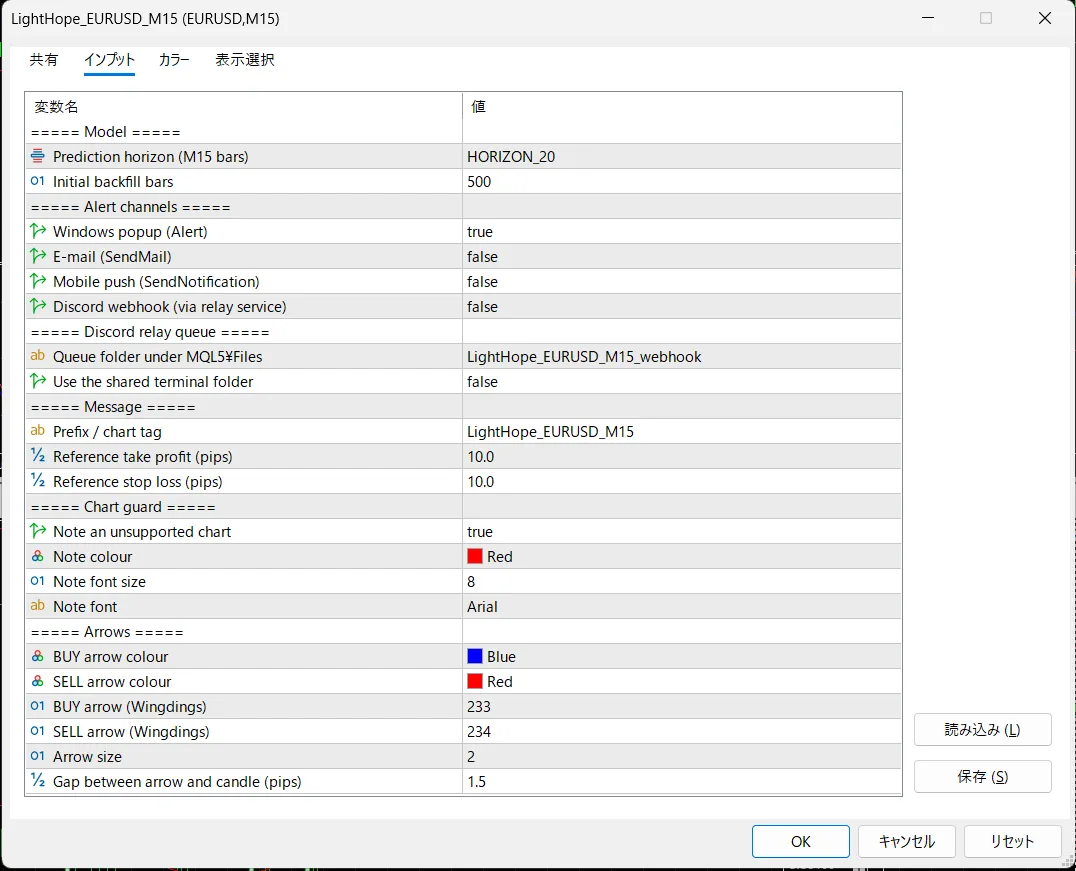1076x871 pixels.
Task: Open the BUY arrow colour Blue dropdown
Action: (x=681, y=656)
